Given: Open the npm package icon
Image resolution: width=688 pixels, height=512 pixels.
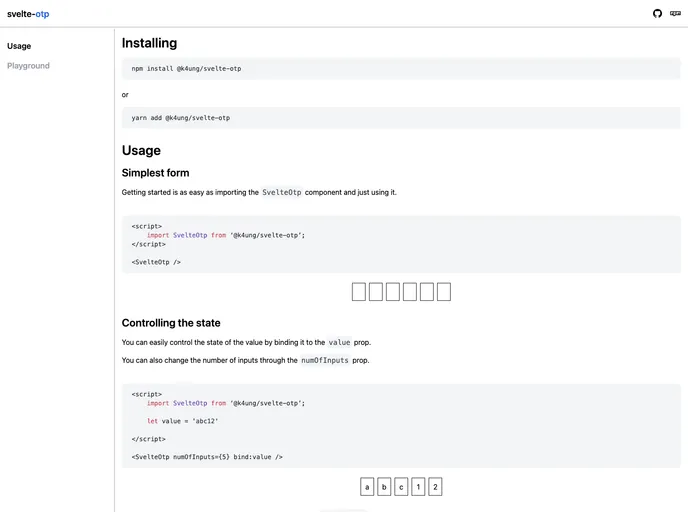Looking at the screenshot, I should pyautogui.click(x=675, y=13).
